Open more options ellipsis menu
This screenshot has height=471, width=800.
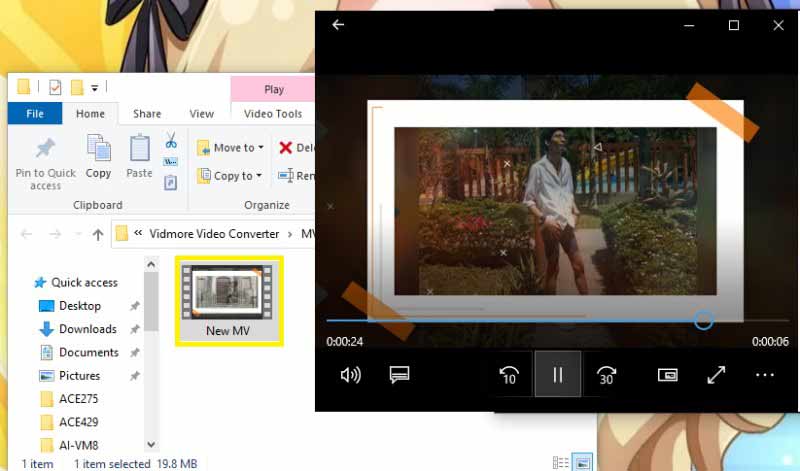point(765,375)
